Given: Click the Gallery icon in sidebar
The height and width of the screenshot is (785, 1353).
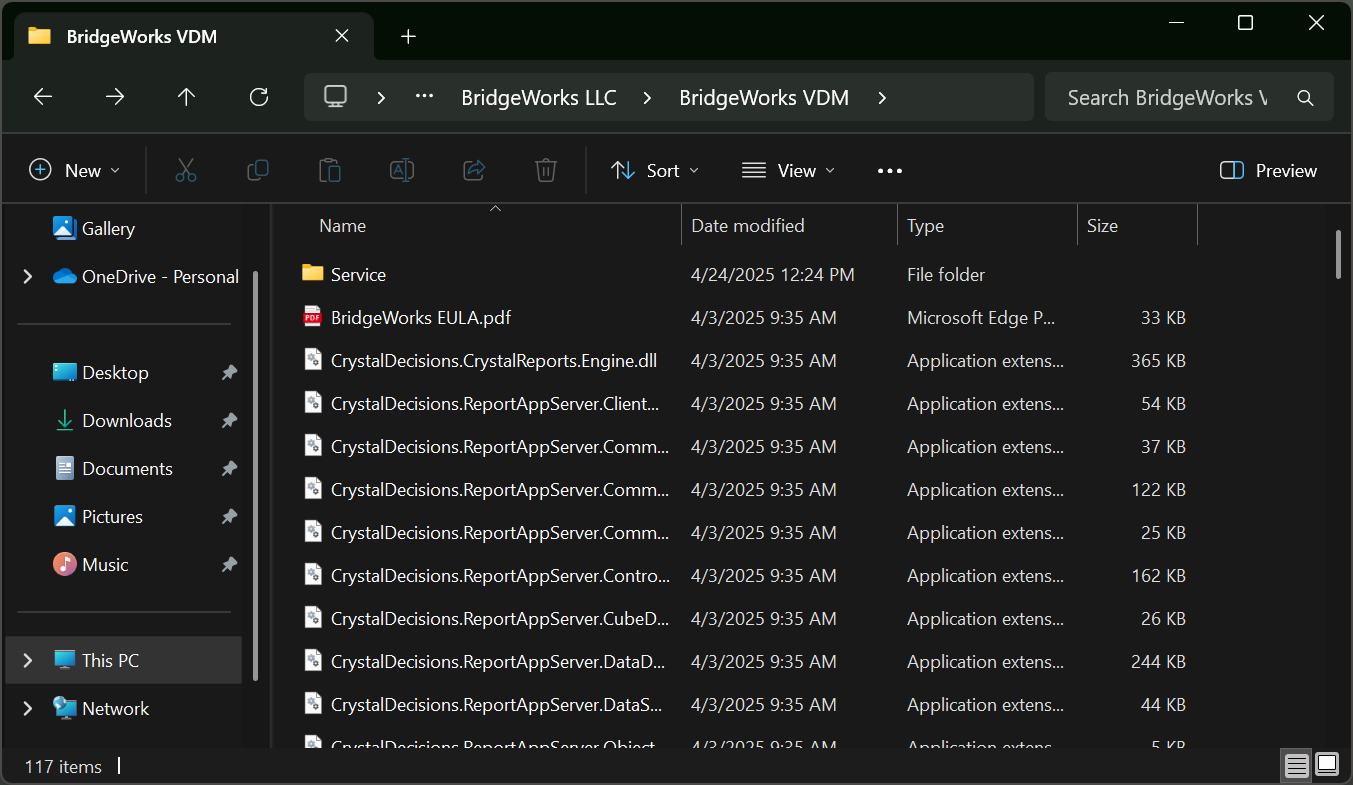Looking at the screenshot, I should pyautogui.click(x=65, y=228).
